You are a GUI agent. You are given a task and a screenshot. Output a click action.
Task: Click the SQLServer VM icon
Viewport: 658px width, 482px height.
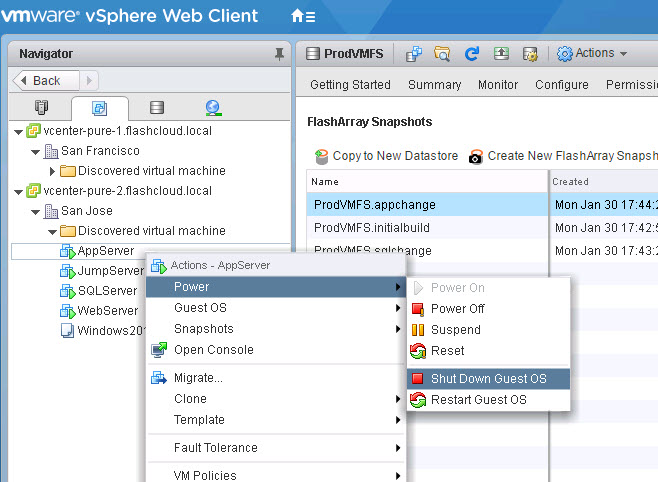click(68, 291)
